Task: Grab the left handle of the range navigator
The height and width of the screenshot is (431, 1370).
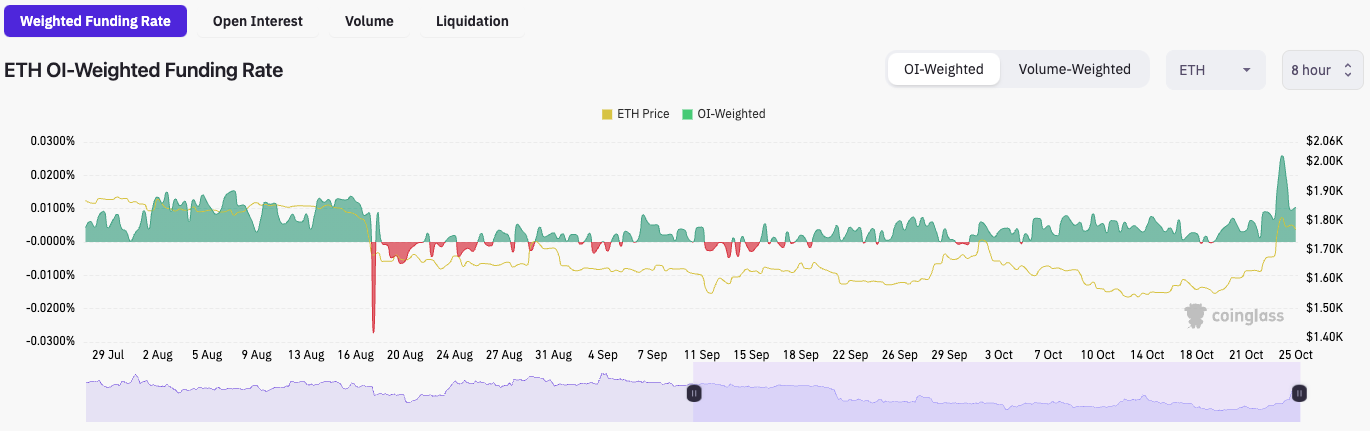Action: (x=694, y=393)
